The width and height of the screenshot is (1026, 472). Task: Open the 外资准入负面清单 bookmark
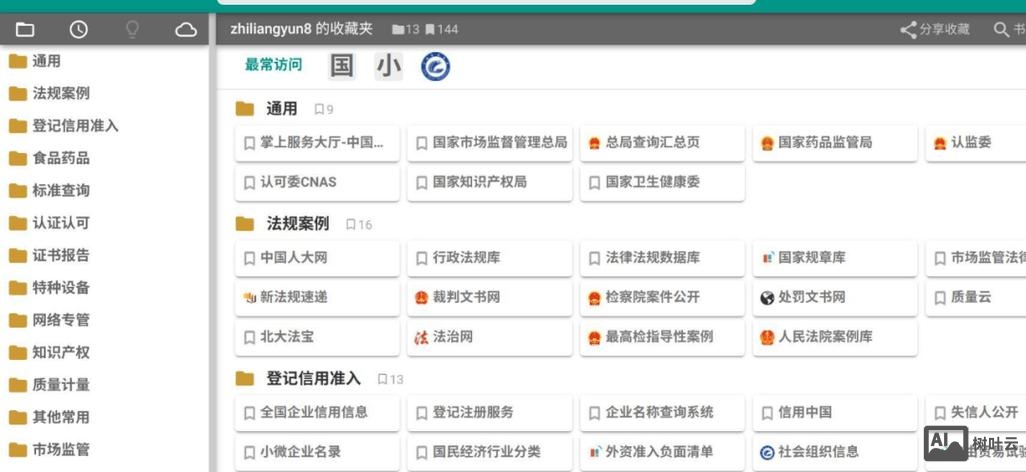click(x=662, y=453)
